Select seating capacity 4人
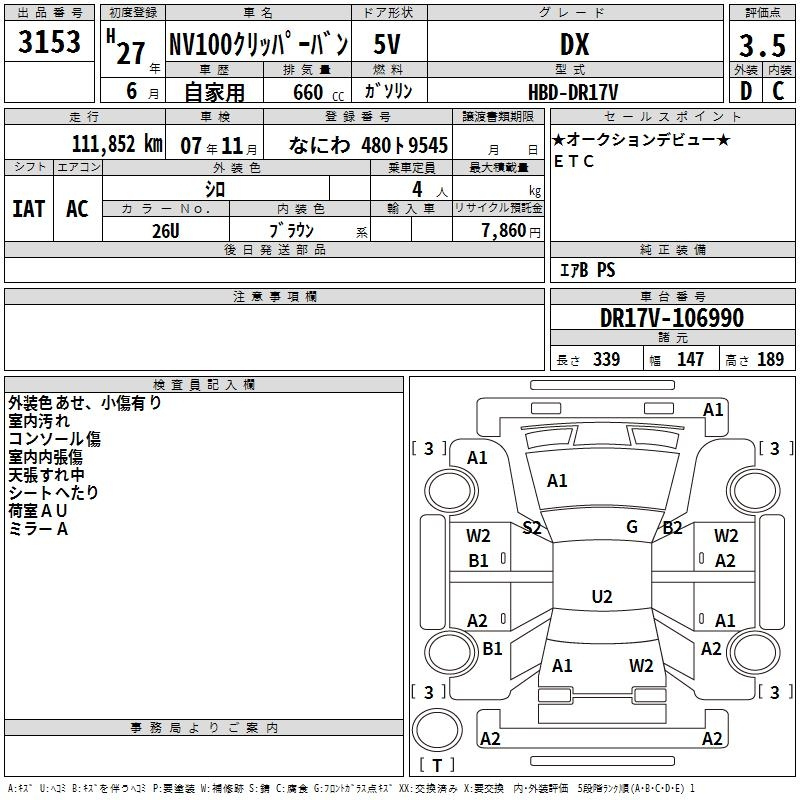Viewport: 800px width, 800px height. (x=430, y=190)
